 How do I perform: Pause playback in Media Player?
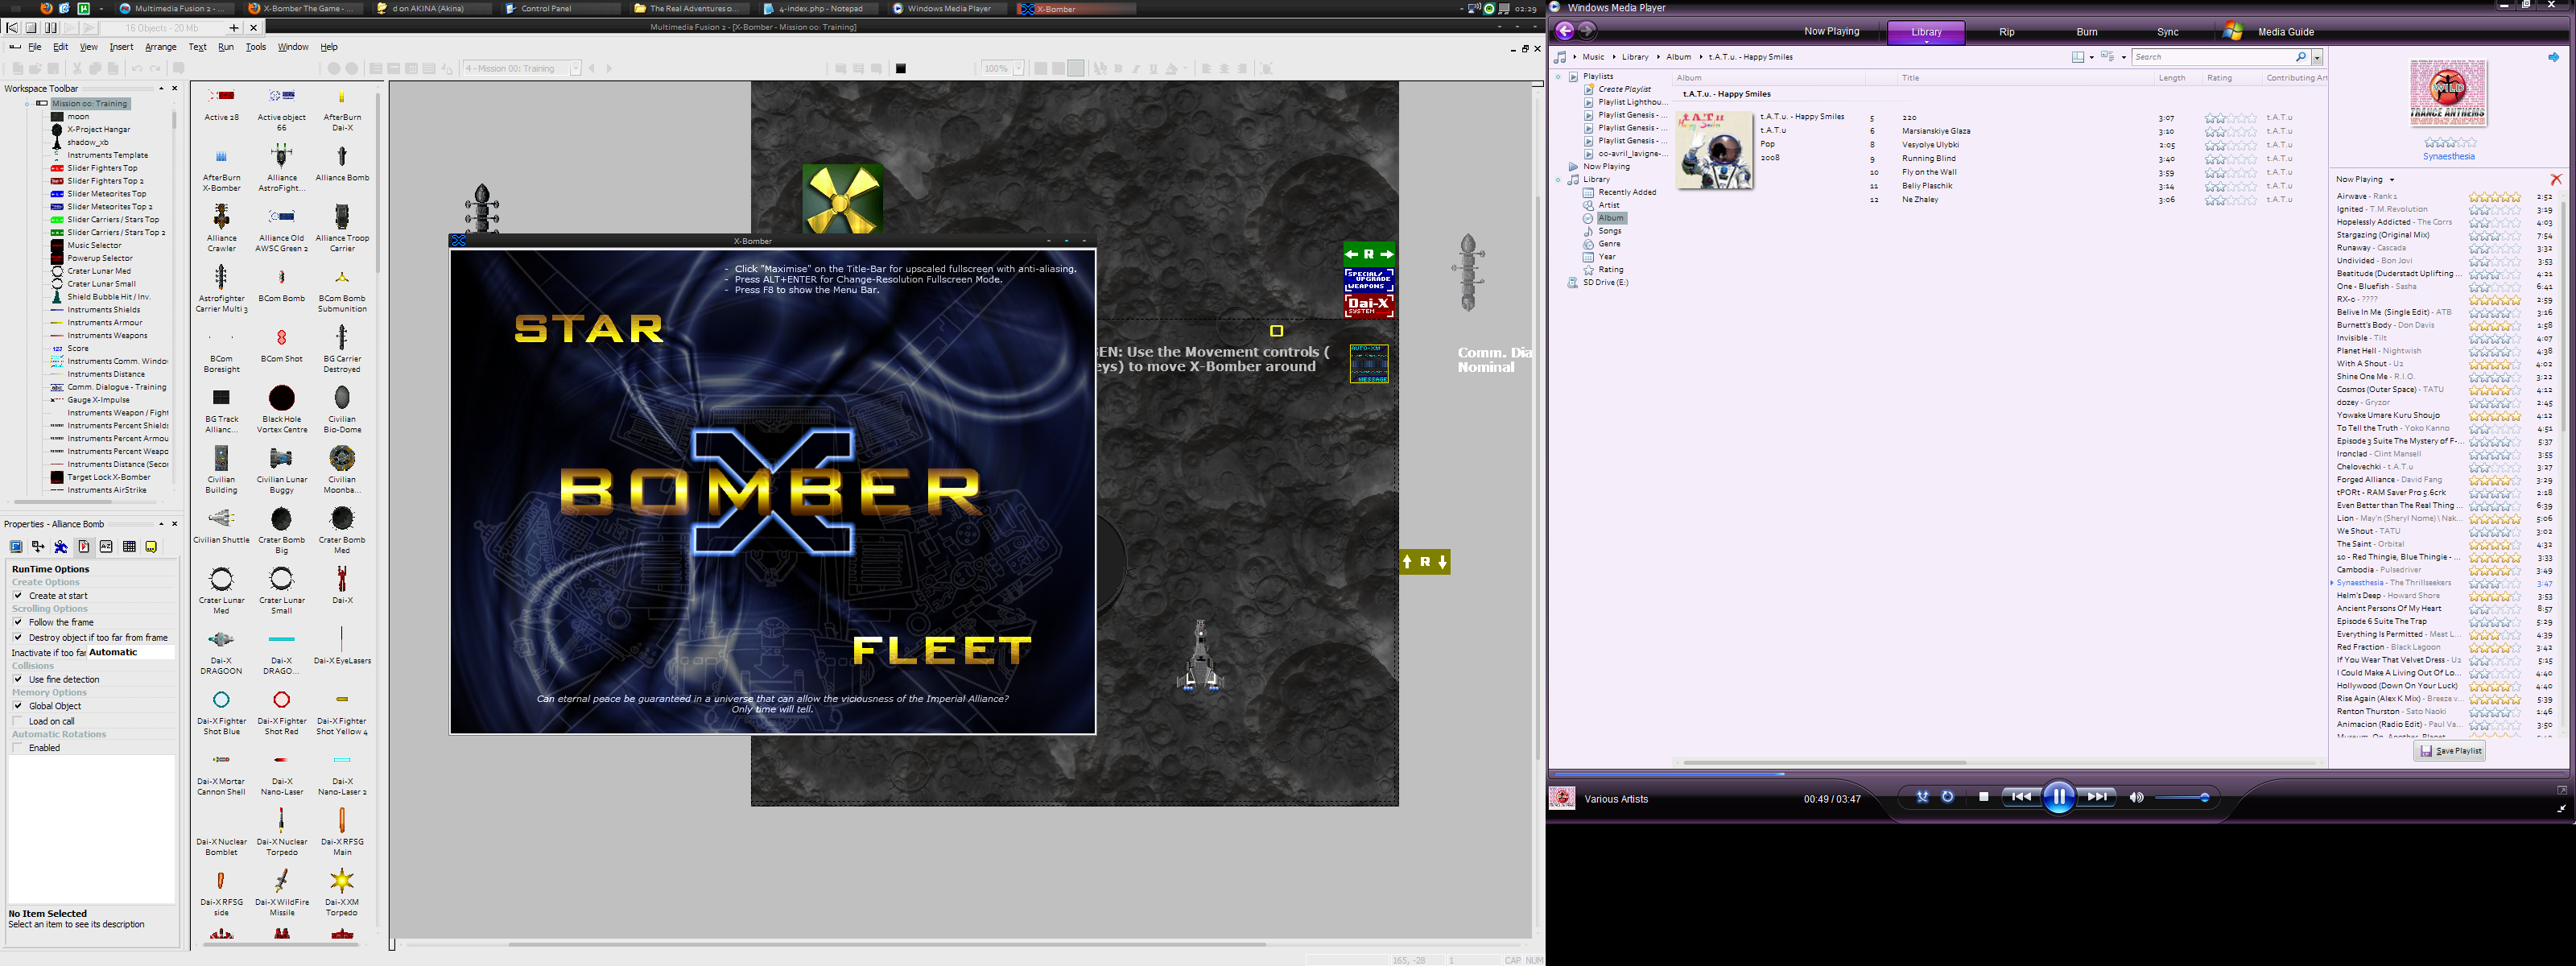[2058, 797]
